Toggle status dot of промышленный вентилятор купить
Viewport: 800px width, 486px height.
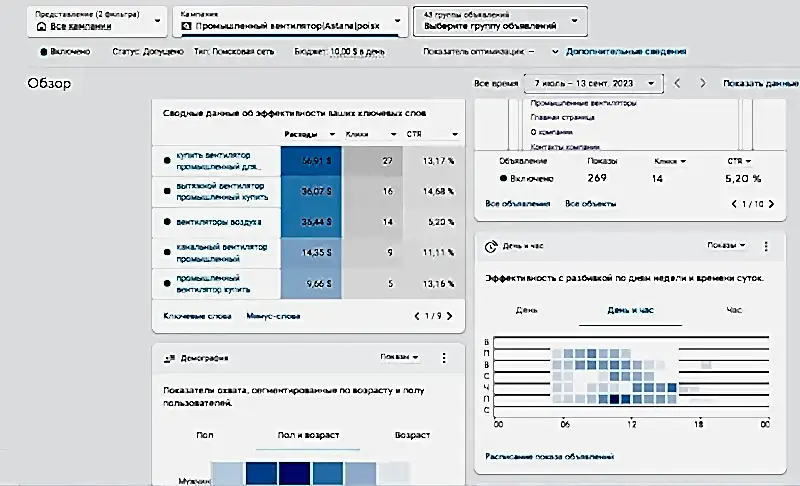167,283
